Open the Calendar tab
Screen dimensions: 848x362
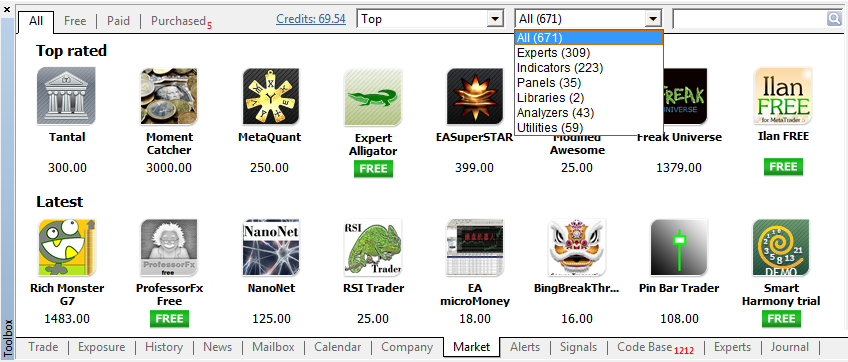point(337,347)
